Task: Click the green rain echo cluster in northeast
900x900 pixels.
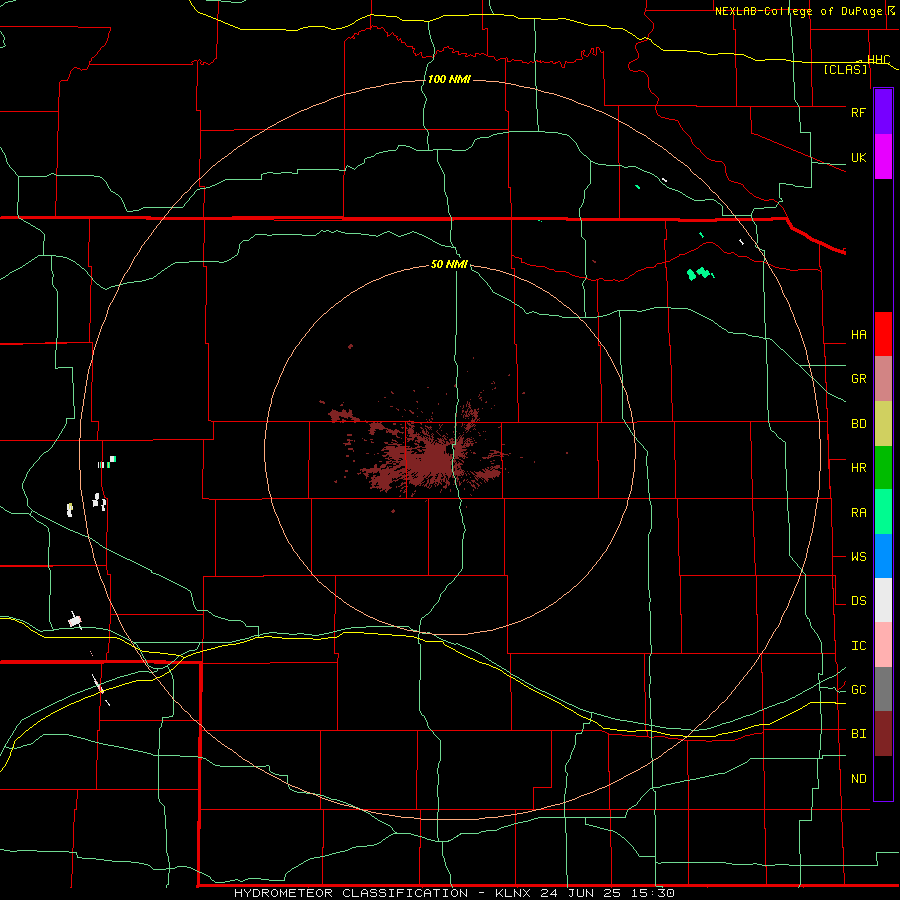Action: pos(699,273)
